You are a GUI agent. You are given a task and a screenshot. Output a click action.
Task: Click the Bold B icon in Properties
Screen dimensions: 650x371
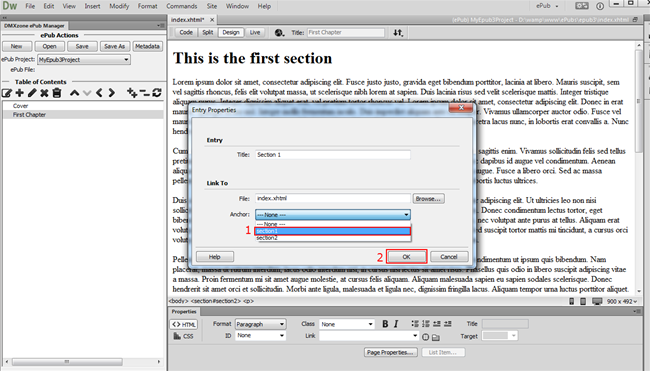pos(385,324)
